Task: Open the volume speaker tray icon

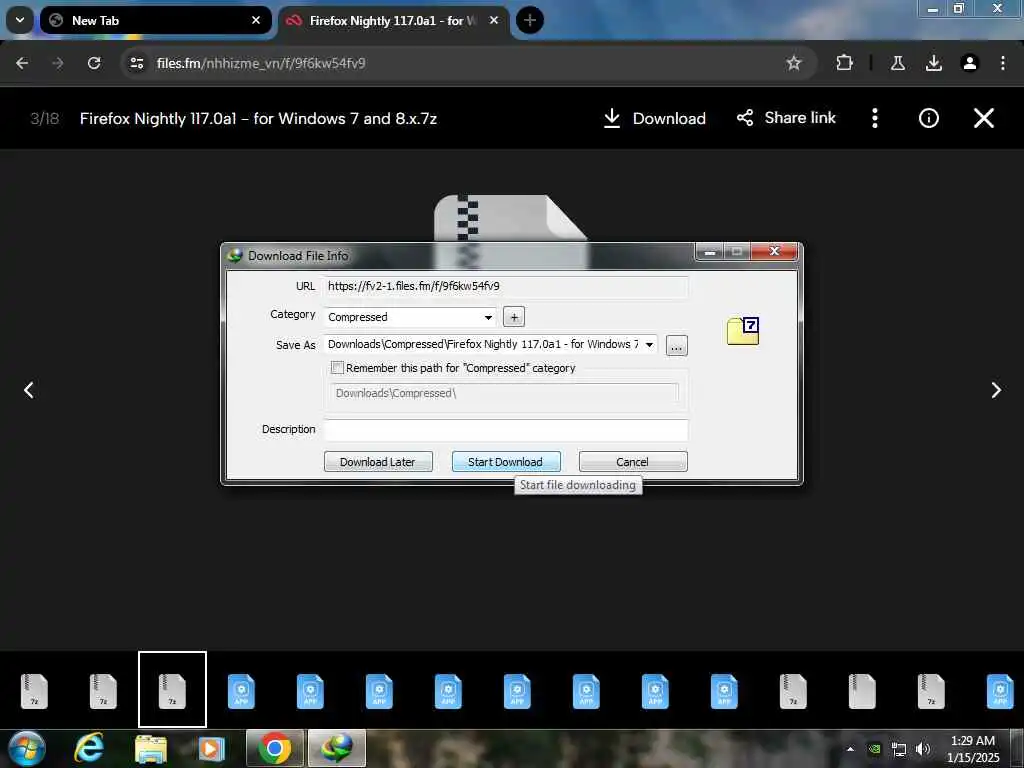Action: click(923, 749)
